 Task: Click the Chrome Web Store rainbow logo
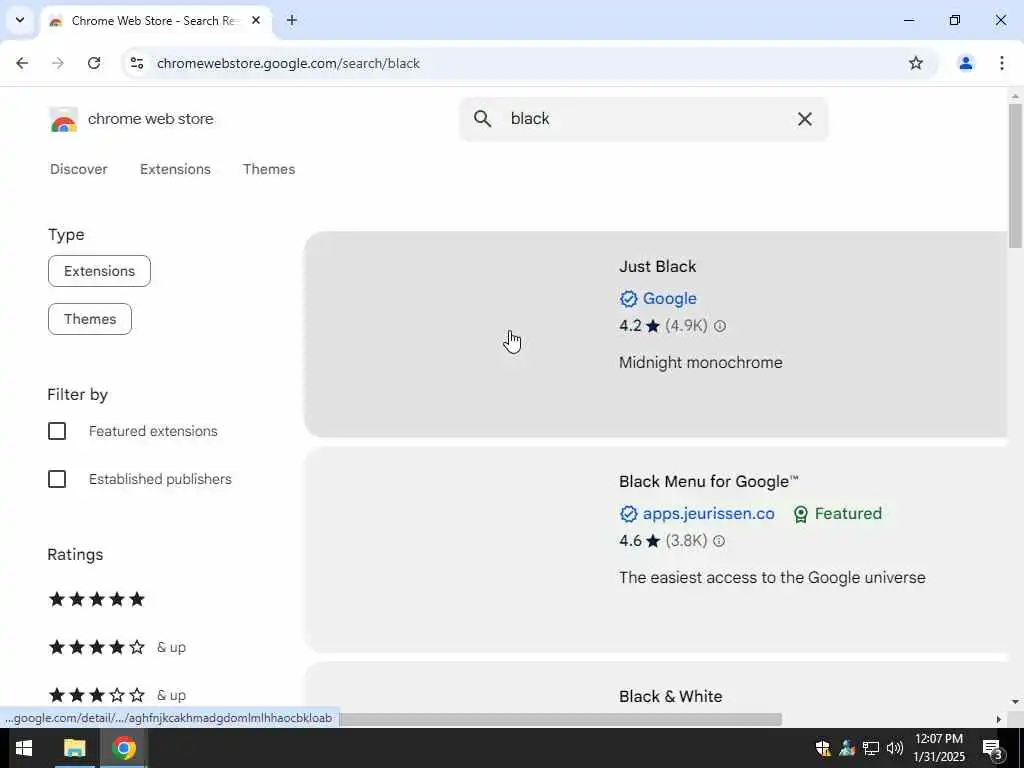(63, 120)
